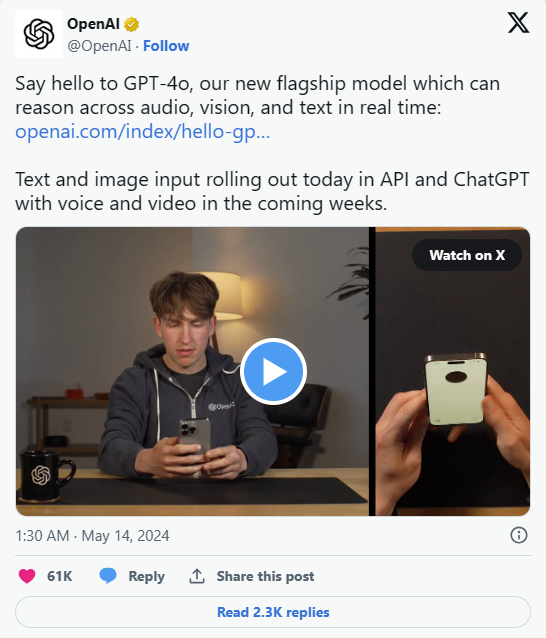Click the share upload arrow icon
546x638 pixels.
pyautogui.click(x=197, y=576)
